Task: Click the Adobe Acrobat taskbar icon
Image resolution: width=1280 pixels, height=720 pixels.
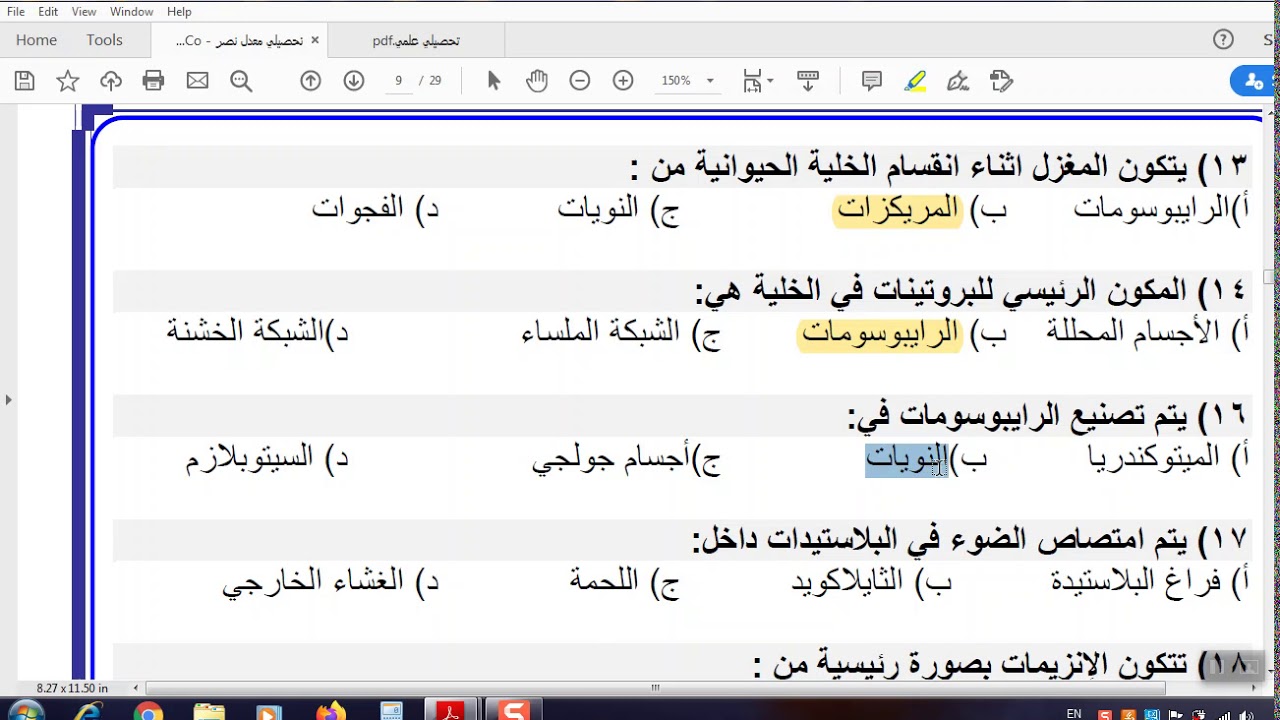Action: (x=450, y=711)
